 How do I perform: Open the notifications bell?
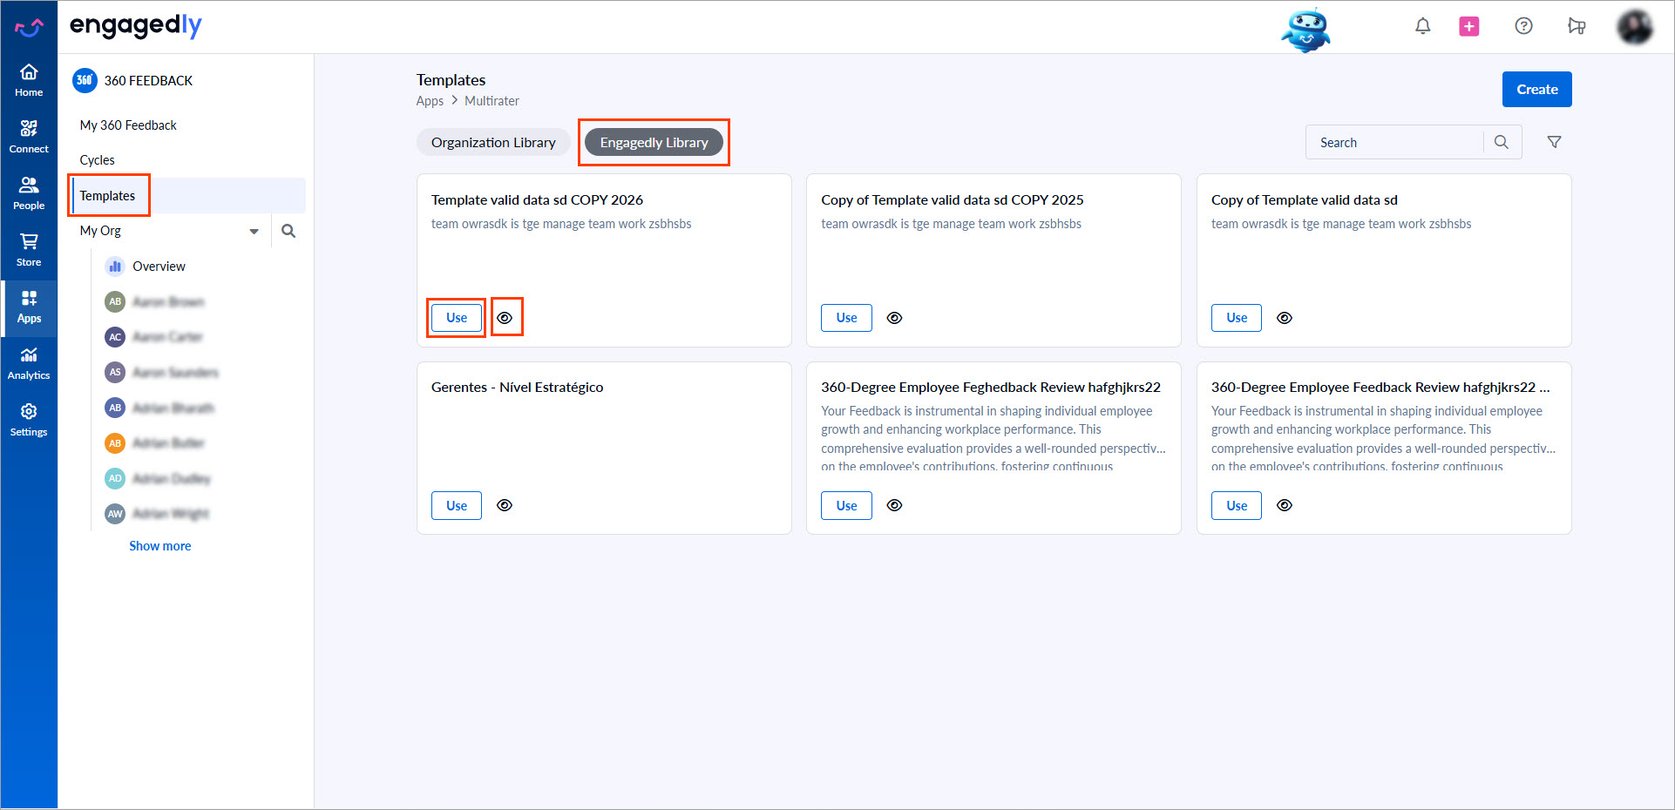click(1422, 27)
